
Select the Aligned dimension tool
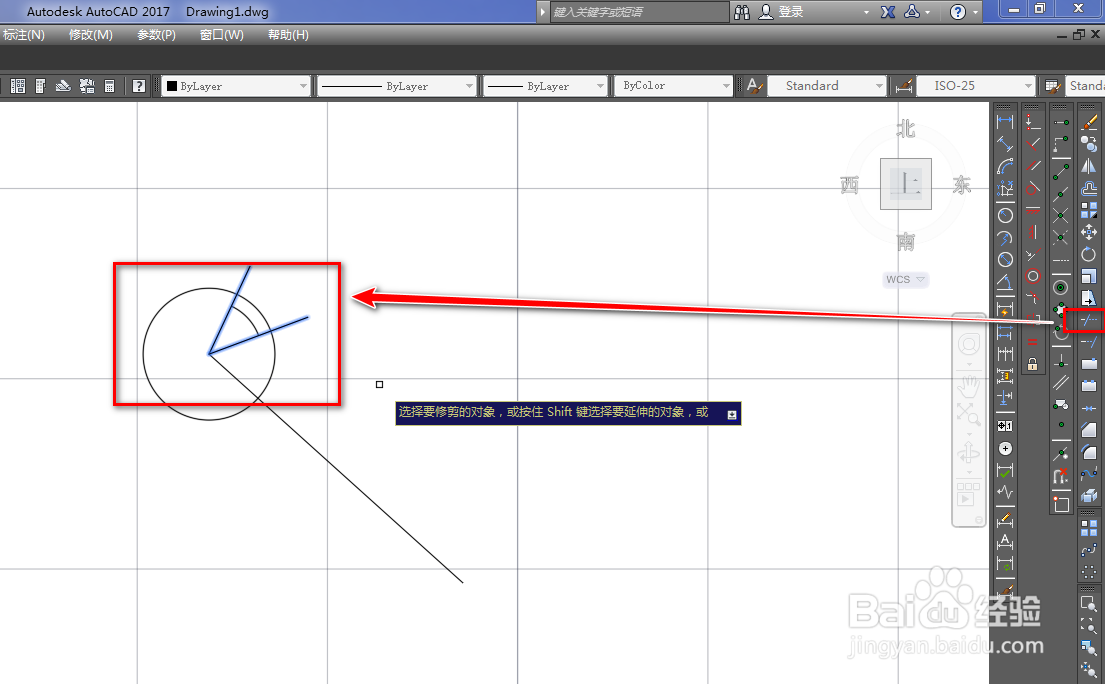coord(1005,144)
